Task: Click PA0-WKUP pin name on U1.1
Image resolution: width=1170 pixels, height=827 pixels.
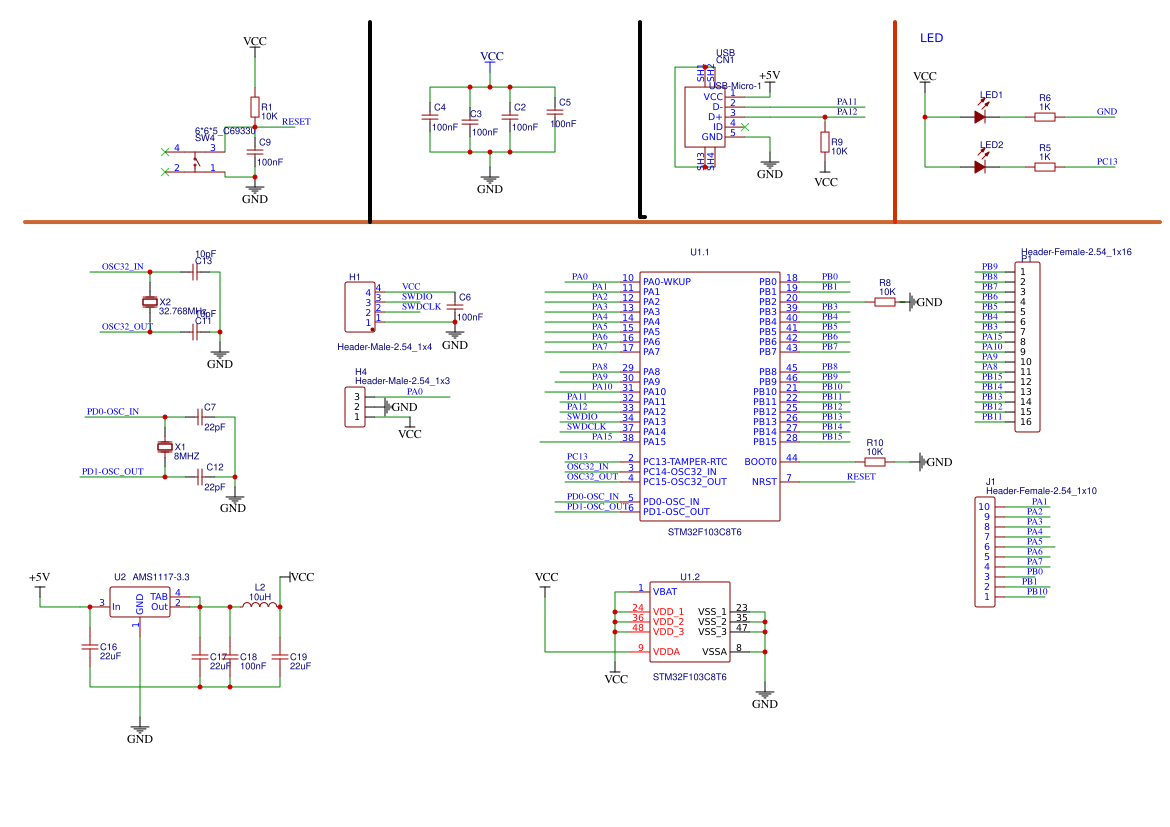Action: pyautogui.click(x=667, y=281)
